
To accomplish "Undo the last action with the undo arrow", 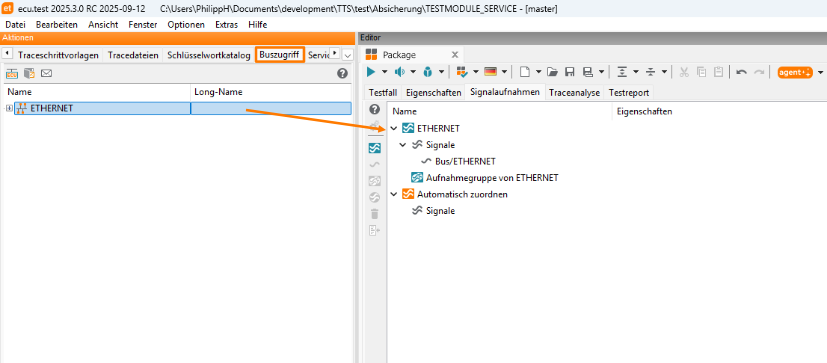I will [742, 72].
